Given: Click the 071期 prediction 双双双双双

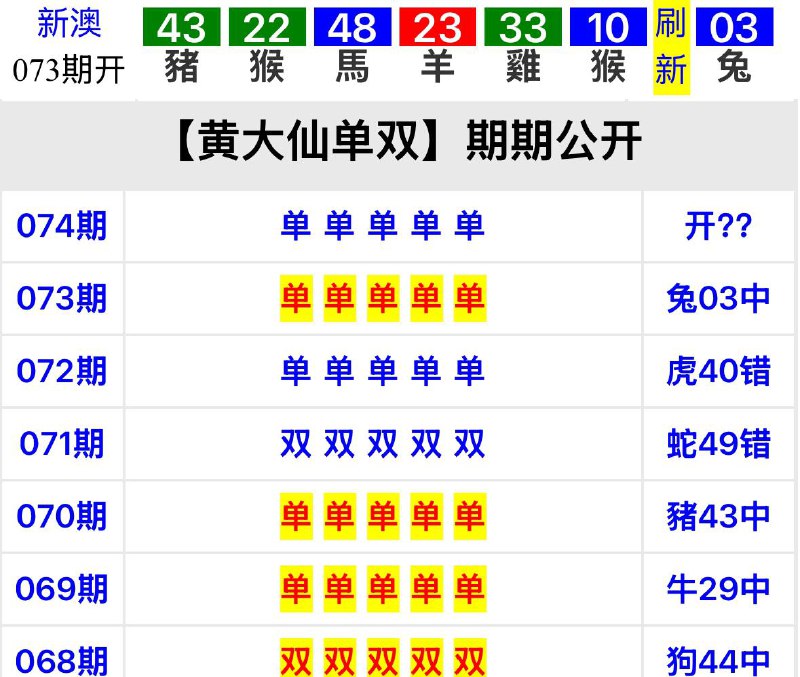Looking at the screenshot, I should tap(383, 443).
